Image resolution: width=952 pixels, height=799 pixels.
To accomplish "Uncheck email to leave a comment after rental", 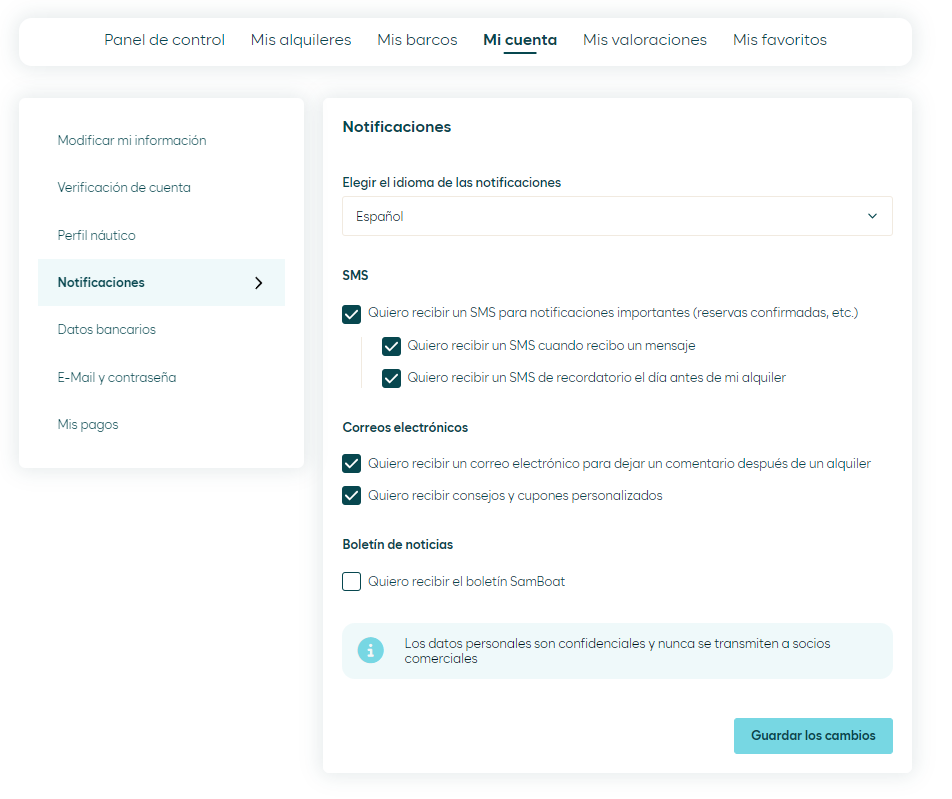I will pyautogui.click(x=352, y=464).
